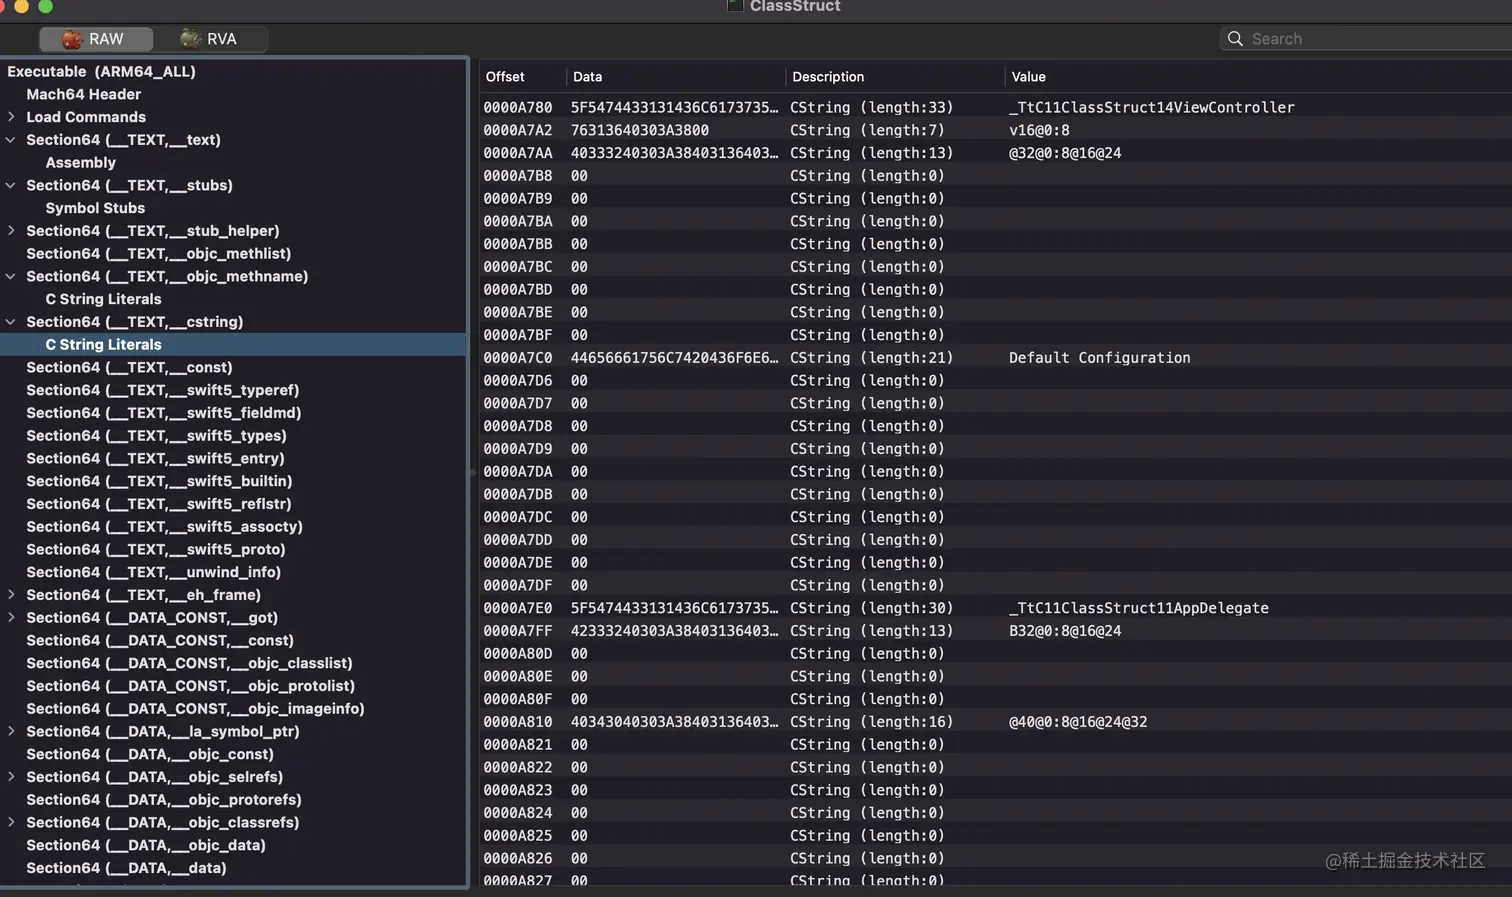
Task: Click the Value column header
Action: pos(1028,77)
